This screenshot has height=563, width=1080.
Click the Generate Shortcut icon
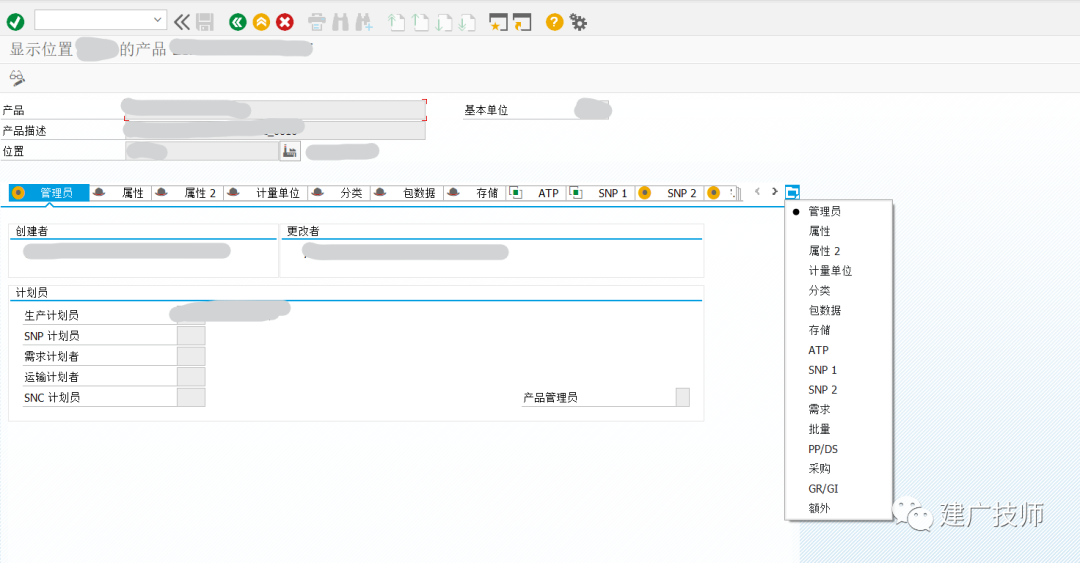coord(522,22)
